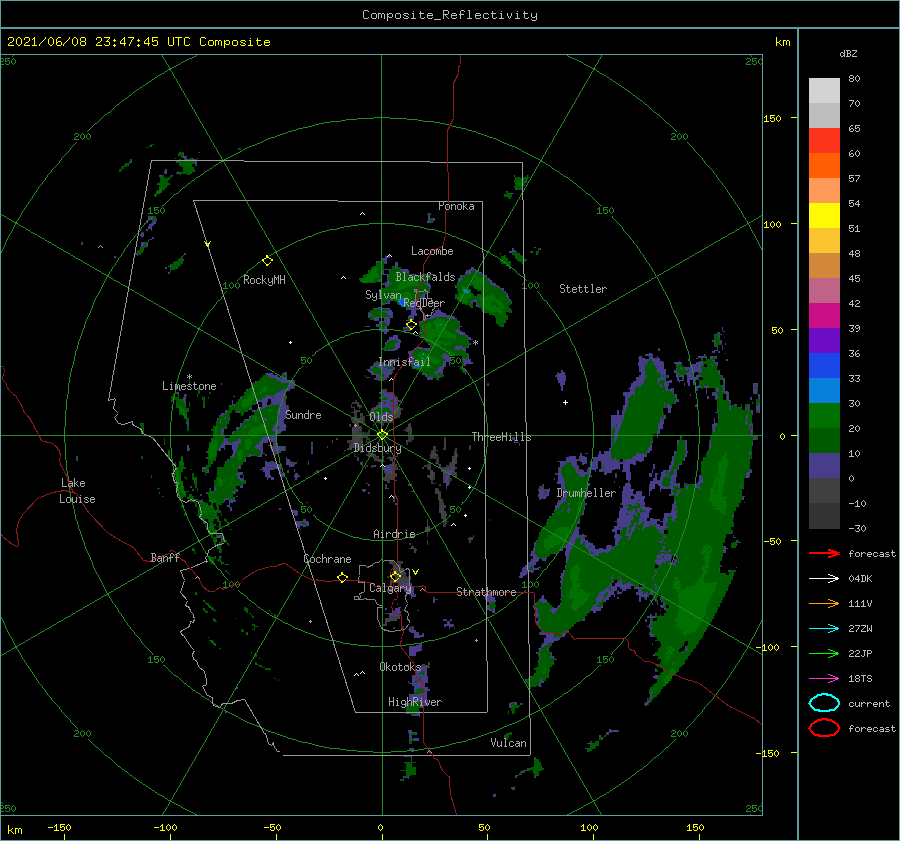Click the Stettler city label
Image resolution: width=900 pixels, height=841 pixels.
click(583, 289)
